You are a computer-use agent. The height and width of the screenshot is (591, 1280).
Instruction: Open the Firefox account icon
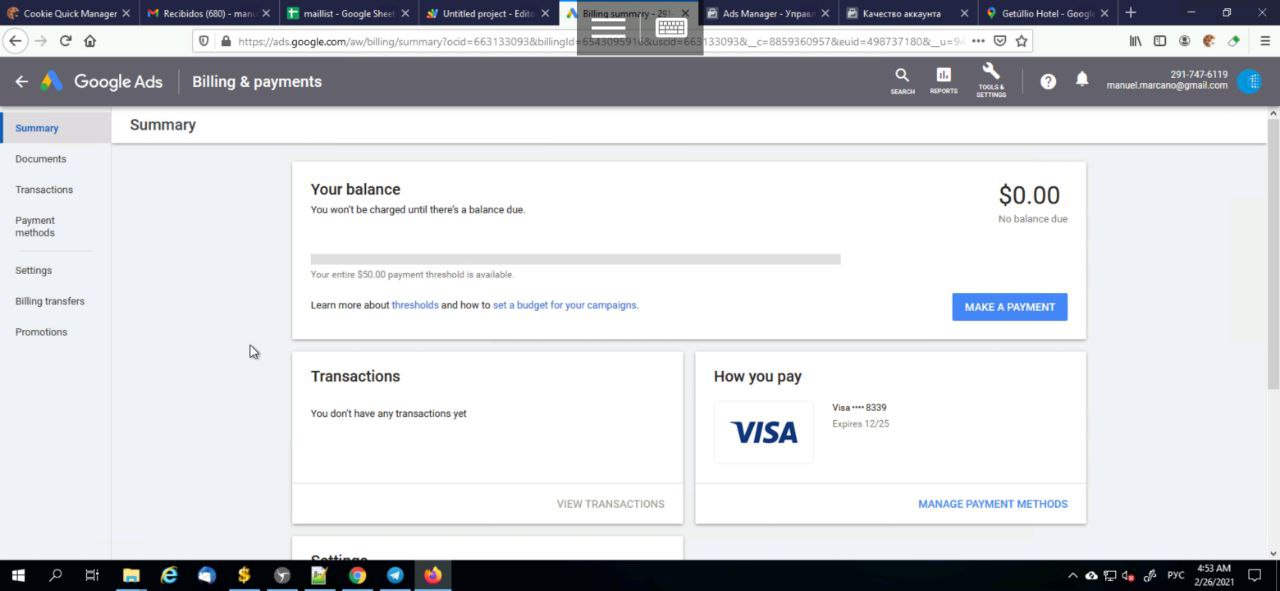click(1184, 41)
